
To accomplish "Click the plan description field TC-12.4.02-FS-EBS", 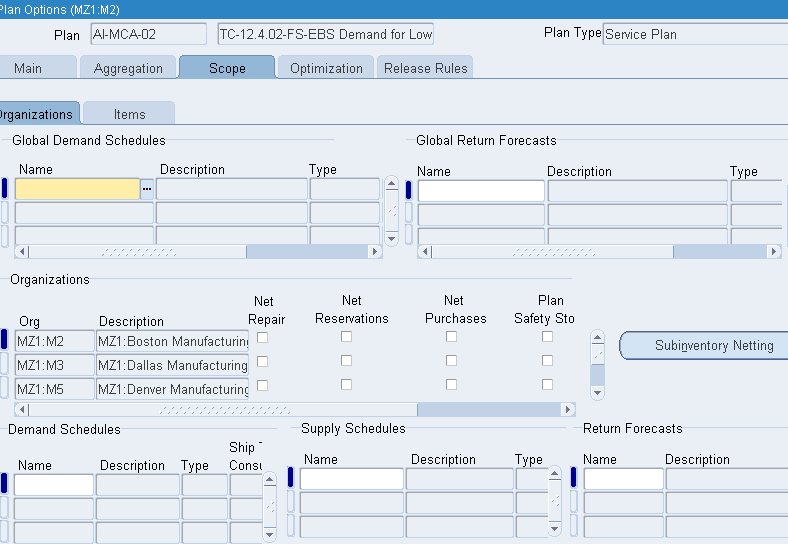I will coord(326,34).
